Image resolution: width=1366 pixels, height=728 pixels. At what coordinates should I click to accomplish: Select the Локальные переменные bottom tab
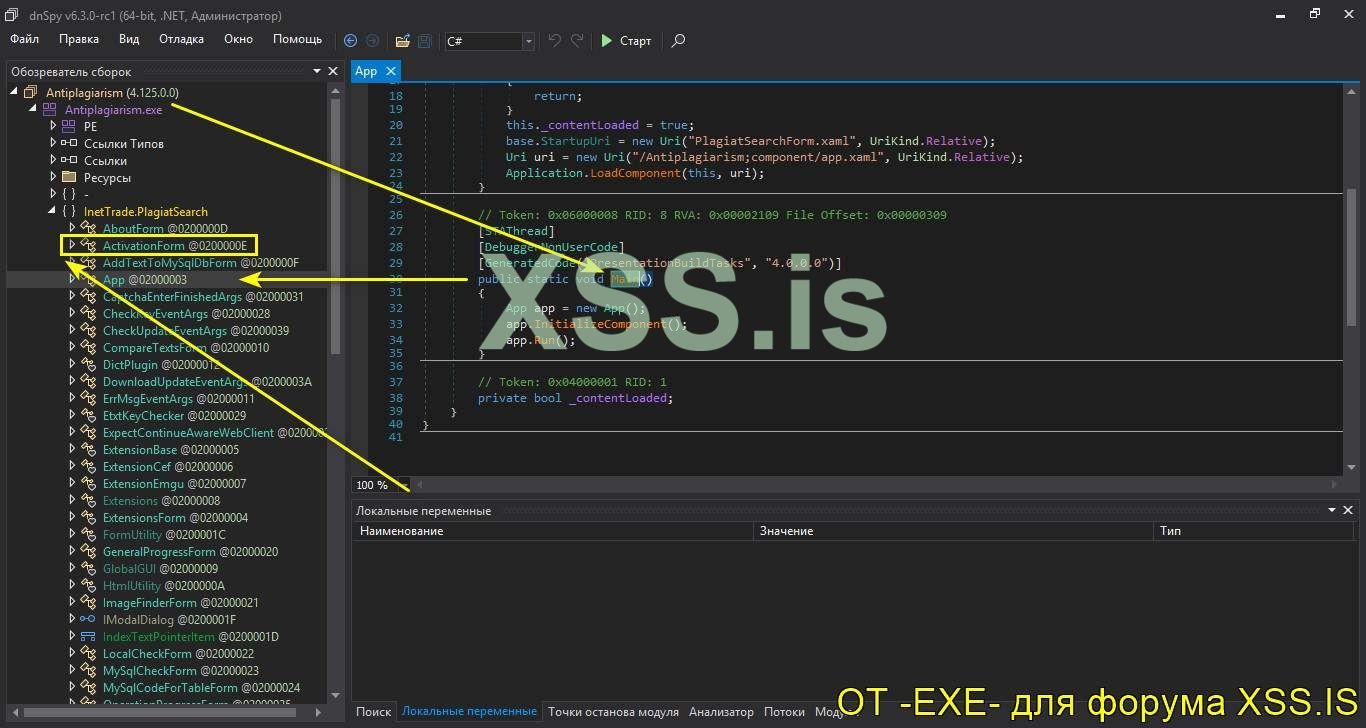pos(469,712)
